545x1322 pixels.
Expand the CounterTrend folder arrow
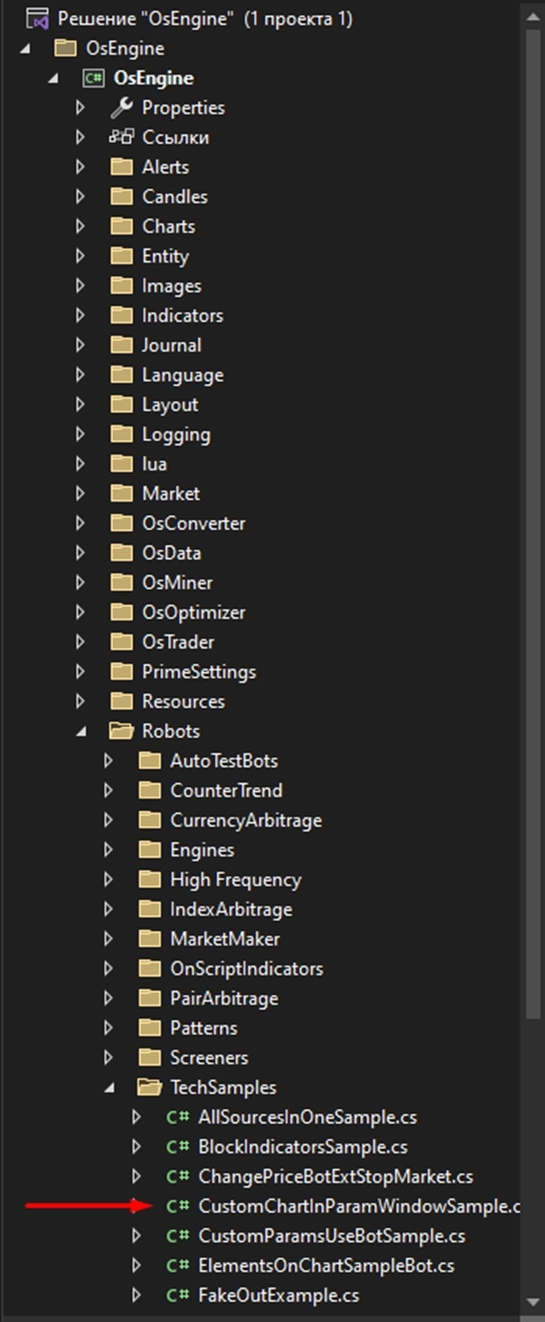[x=110, y=790]
